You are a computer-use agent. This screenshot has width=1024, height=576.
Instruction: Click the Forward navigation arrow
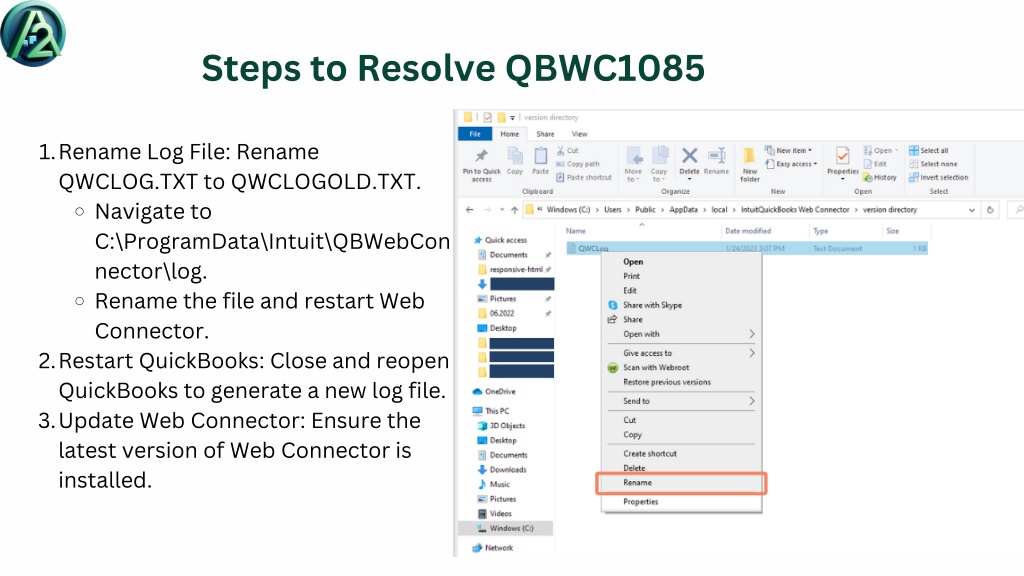(487, 210)
